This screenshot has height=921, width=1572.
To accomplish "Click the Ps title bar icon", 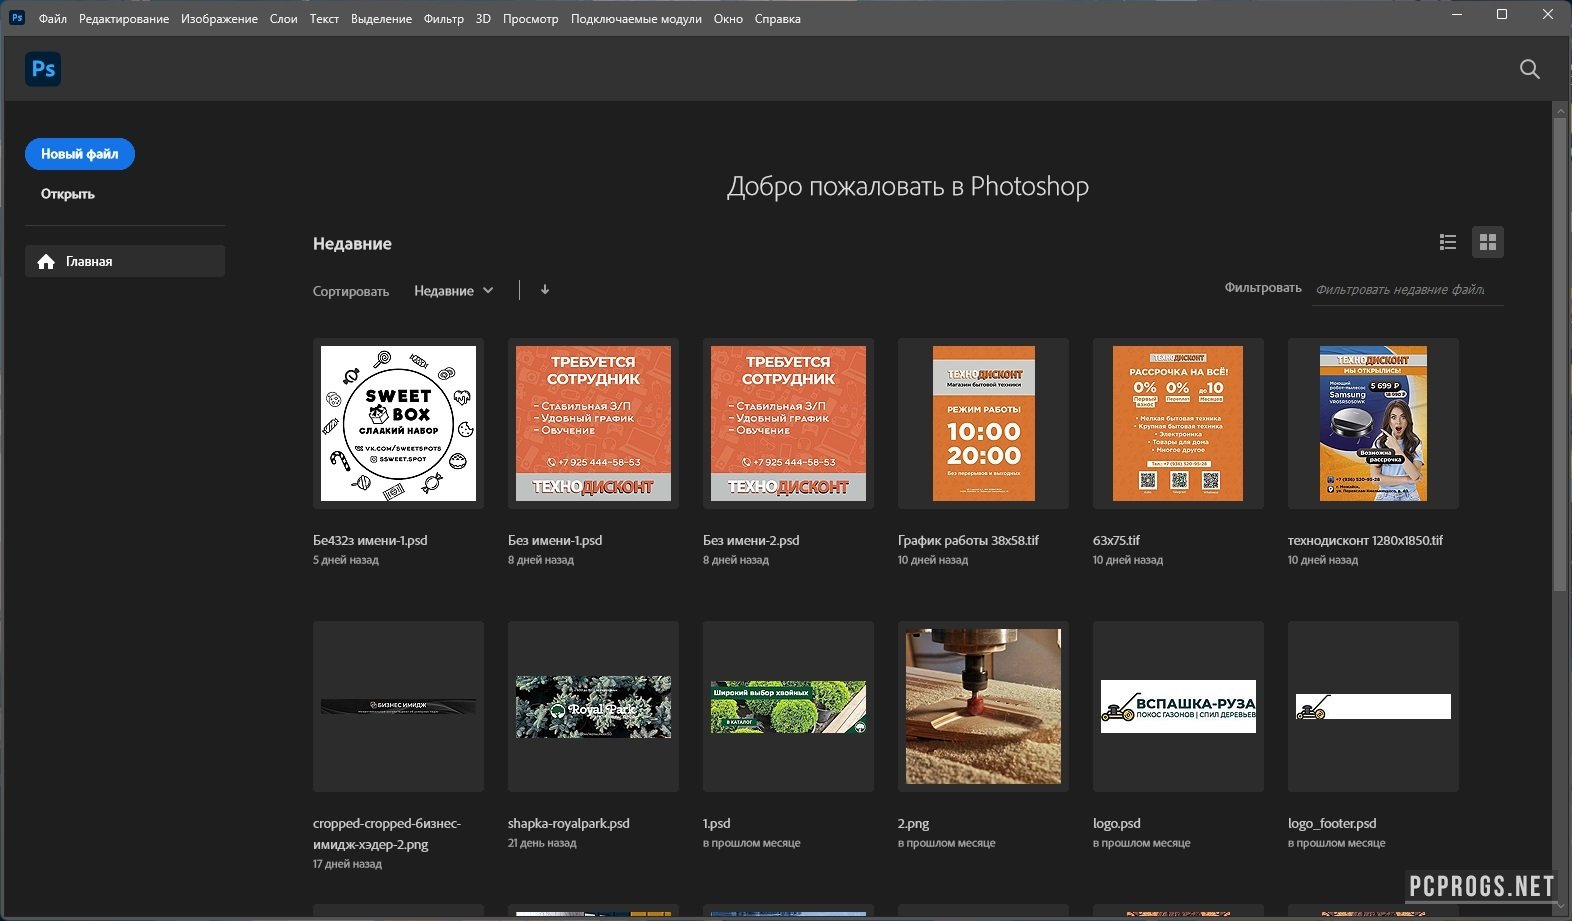I will tap(17, 18).
